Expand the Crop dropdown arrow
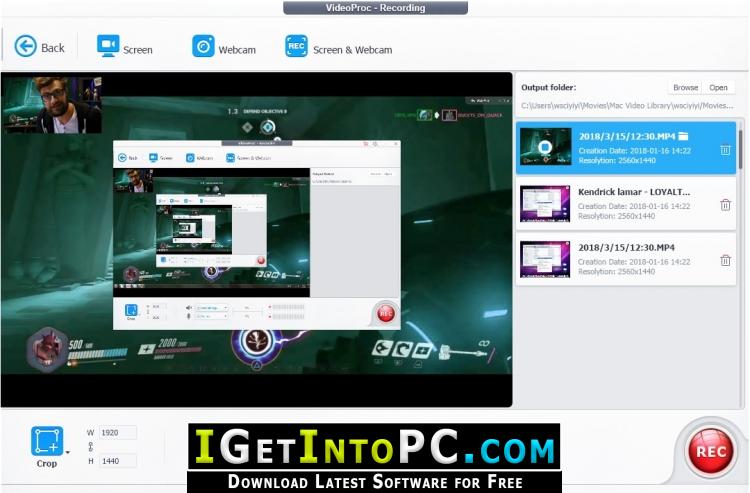750x493 pixels. click(67, 452)
